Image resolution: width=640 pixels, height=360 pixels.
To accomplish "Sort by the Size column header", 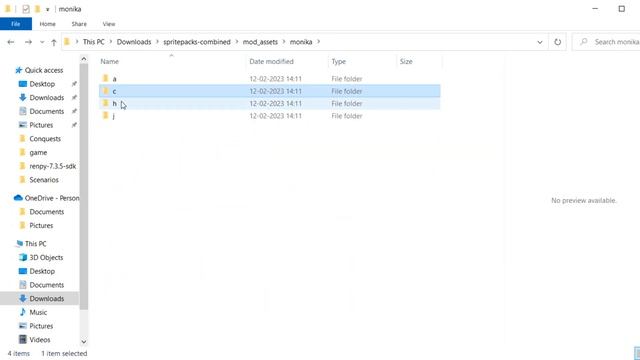I will [406, 62].
